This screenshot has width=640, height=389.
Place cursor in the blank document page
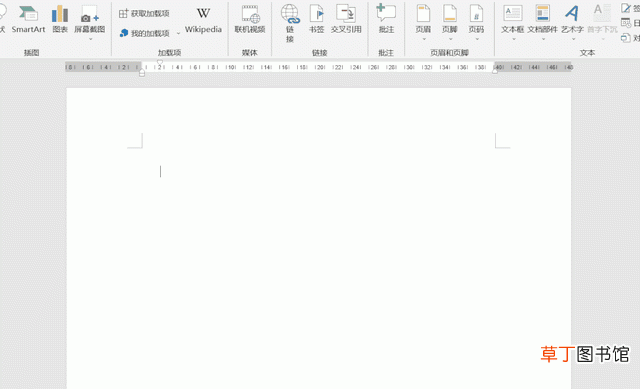319,238
